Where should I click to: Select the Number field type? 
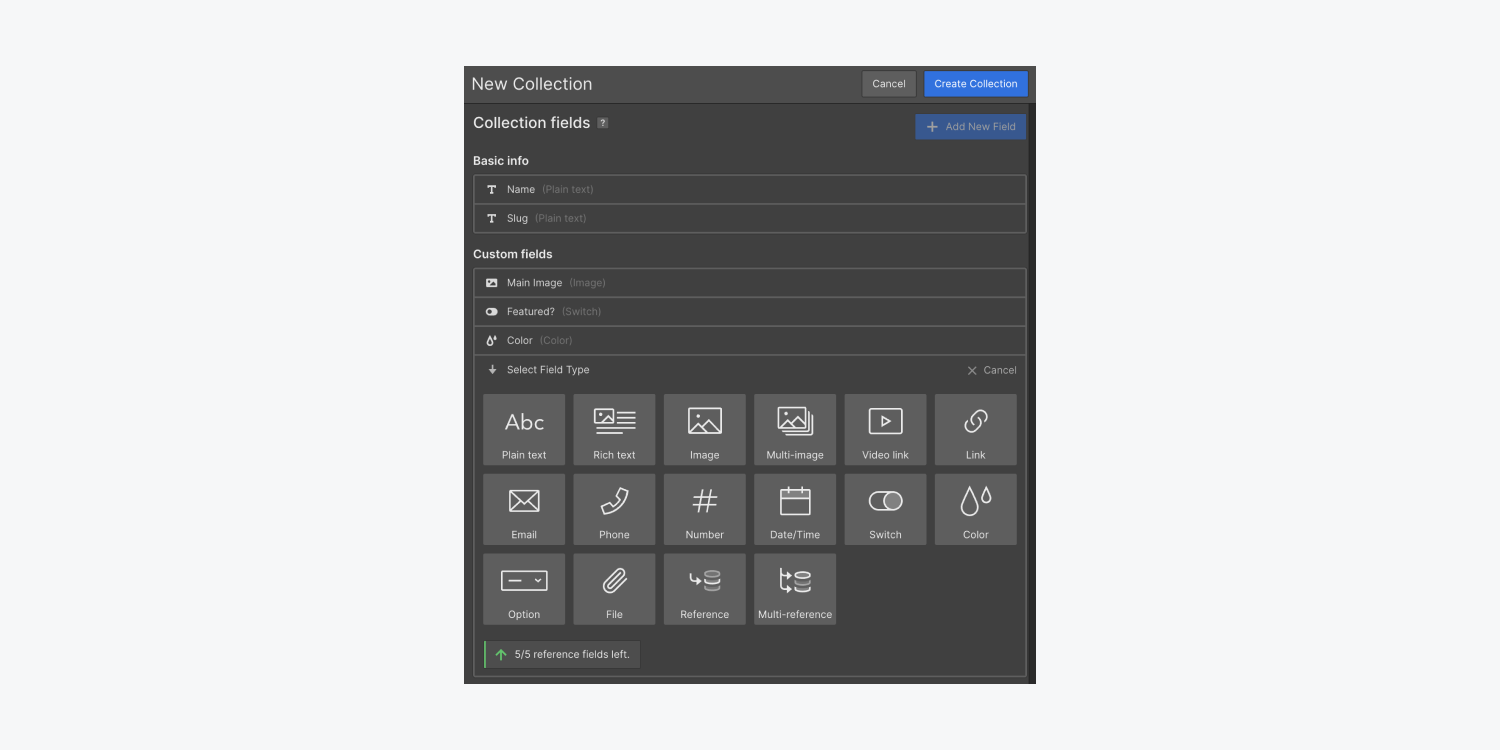[x=704, y=509]
